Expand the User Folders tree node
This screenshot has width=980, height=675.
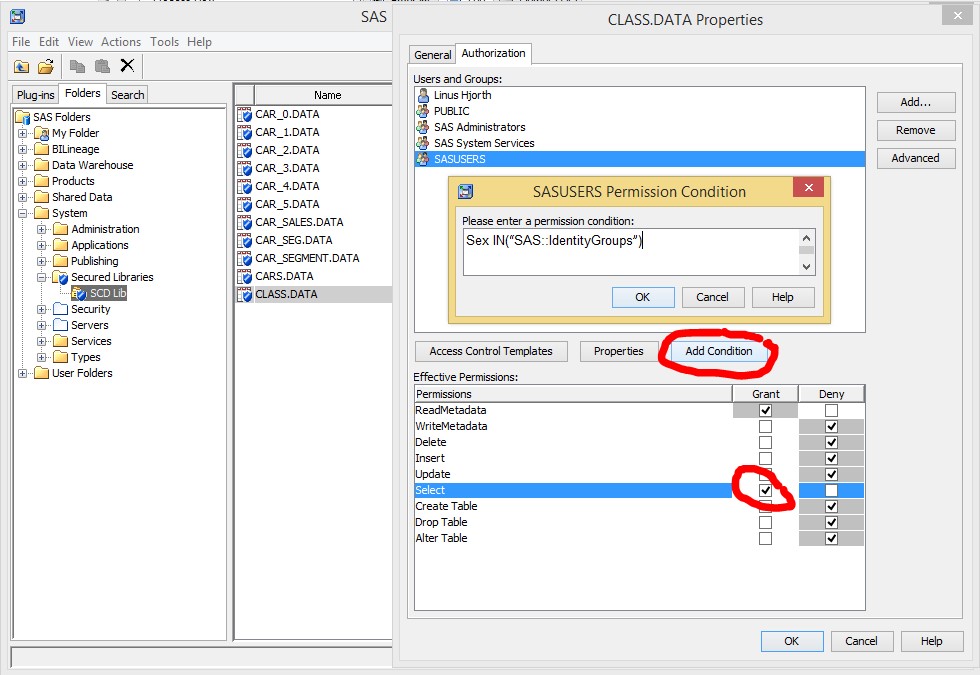(22, 373)
